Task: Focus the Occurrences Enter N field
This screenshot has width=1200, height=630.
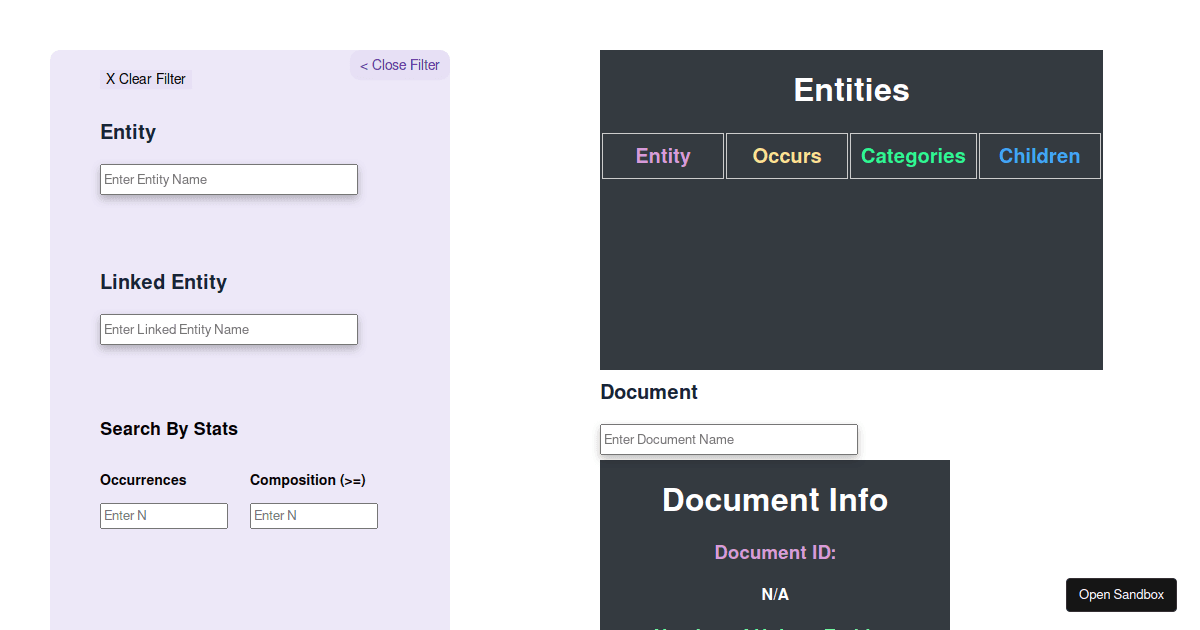Action: pos(163,515)
